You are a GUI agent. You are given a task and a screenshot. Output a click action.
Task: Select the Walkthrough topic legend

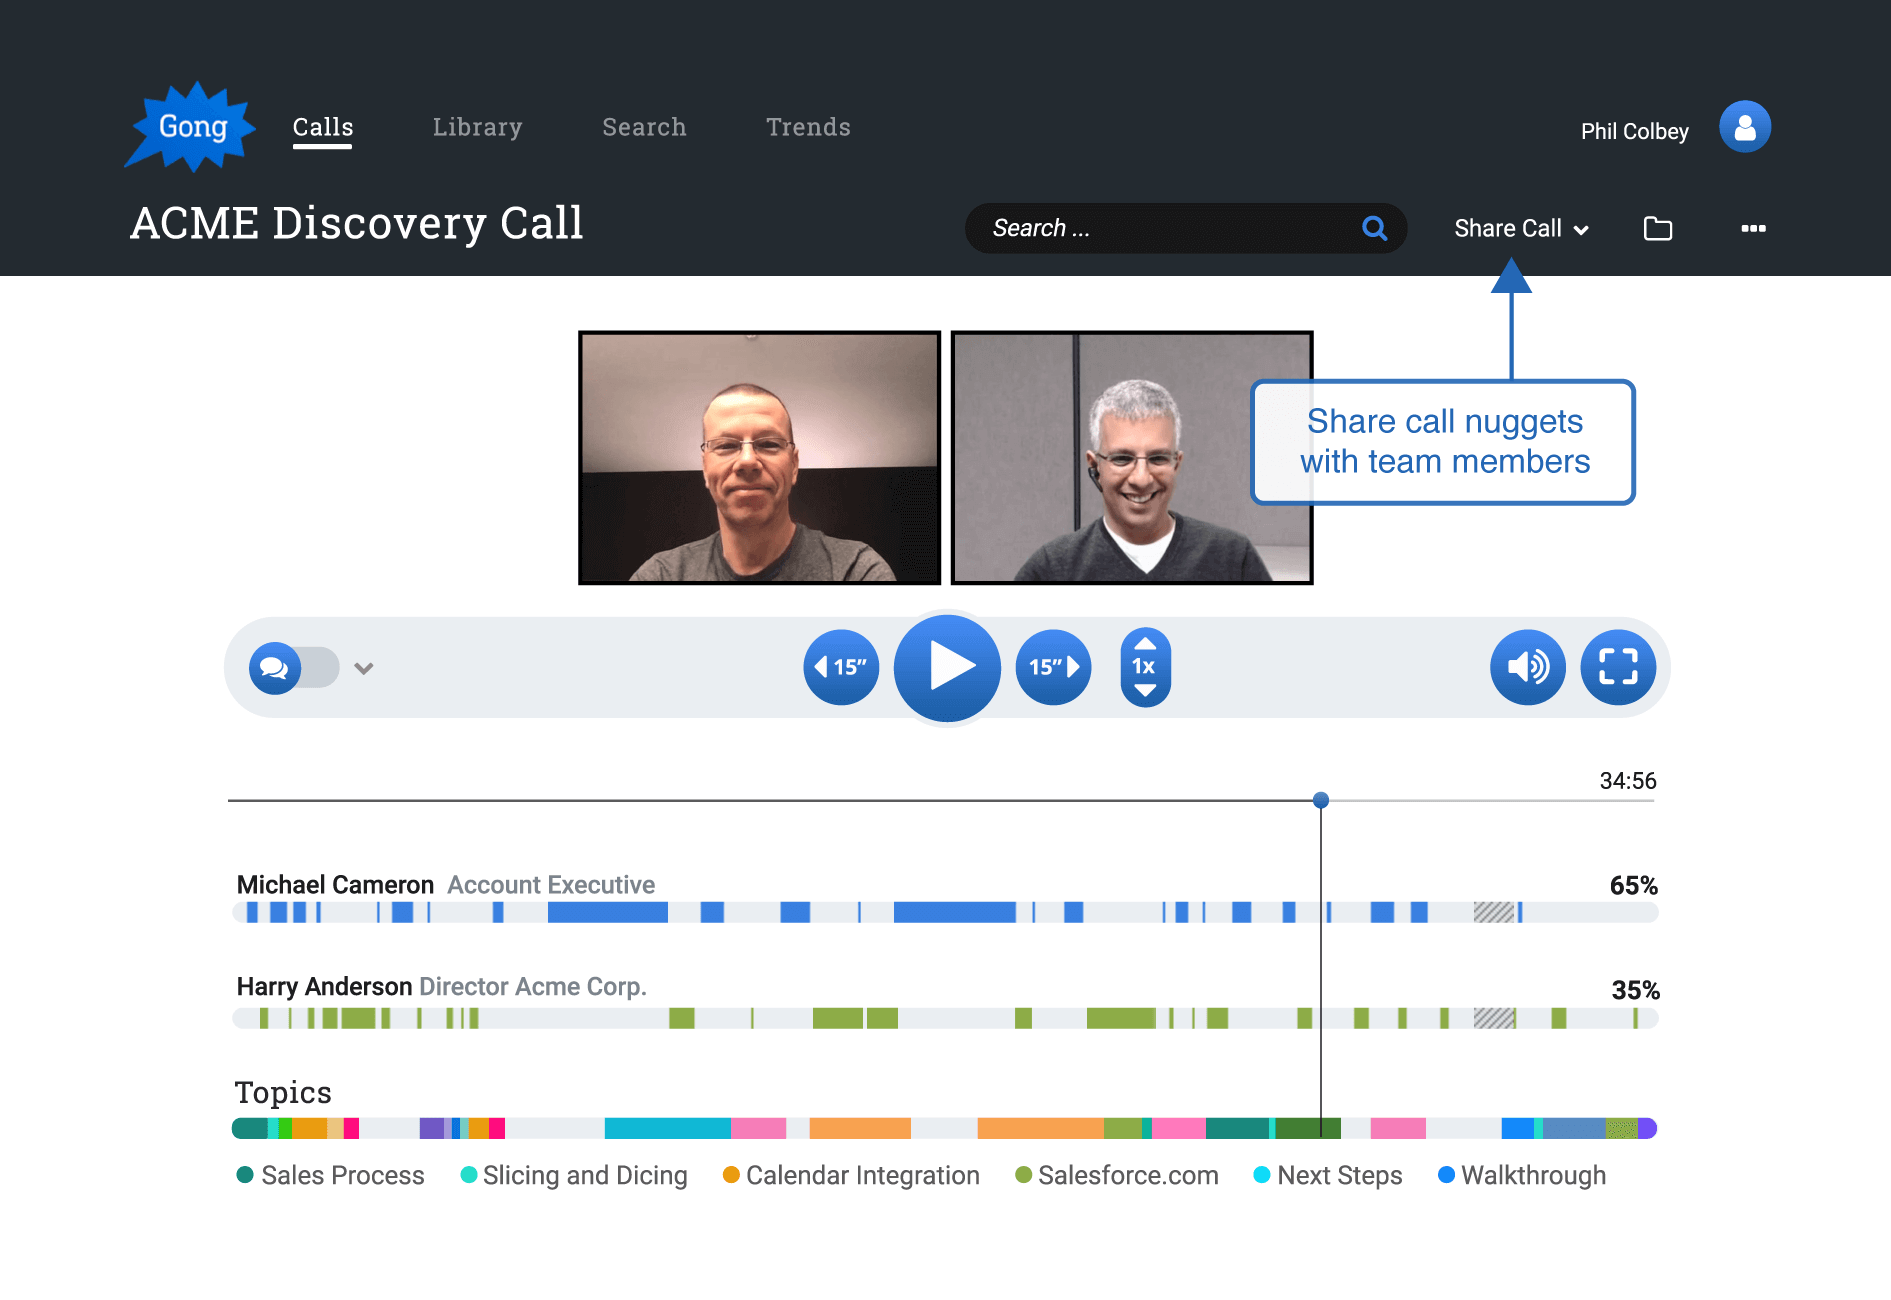(1522, 1175)
